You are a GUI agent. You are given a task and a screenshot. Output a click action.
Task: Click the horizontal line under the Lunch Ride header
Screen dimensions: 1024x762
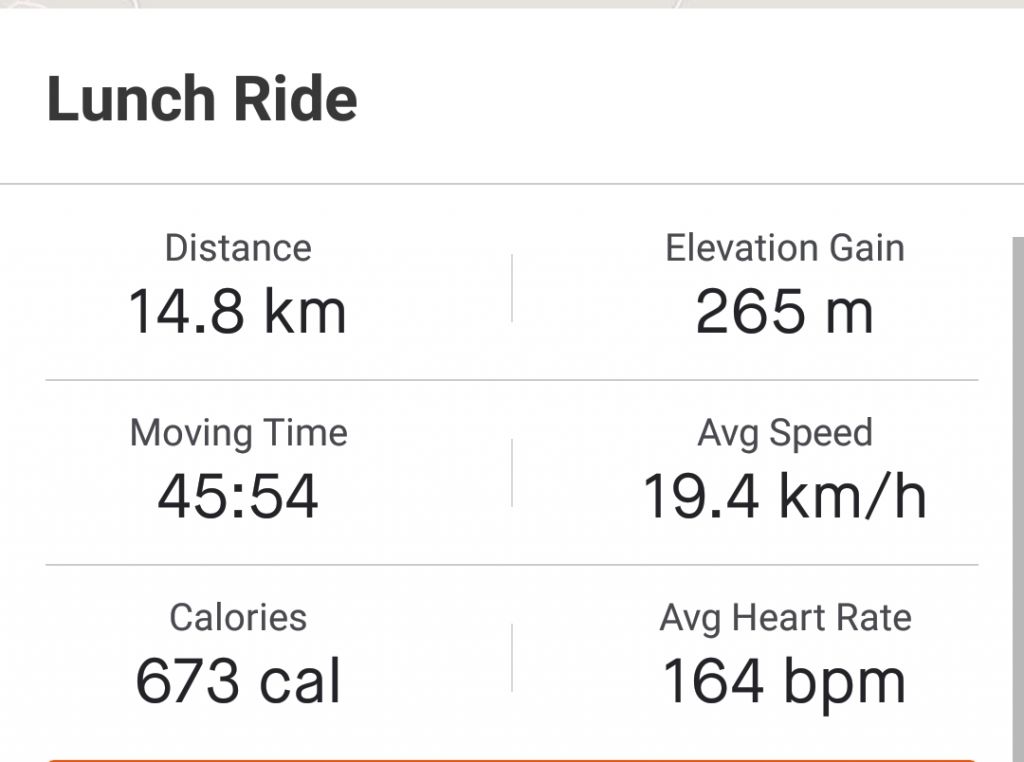click(x=512, y=184)
